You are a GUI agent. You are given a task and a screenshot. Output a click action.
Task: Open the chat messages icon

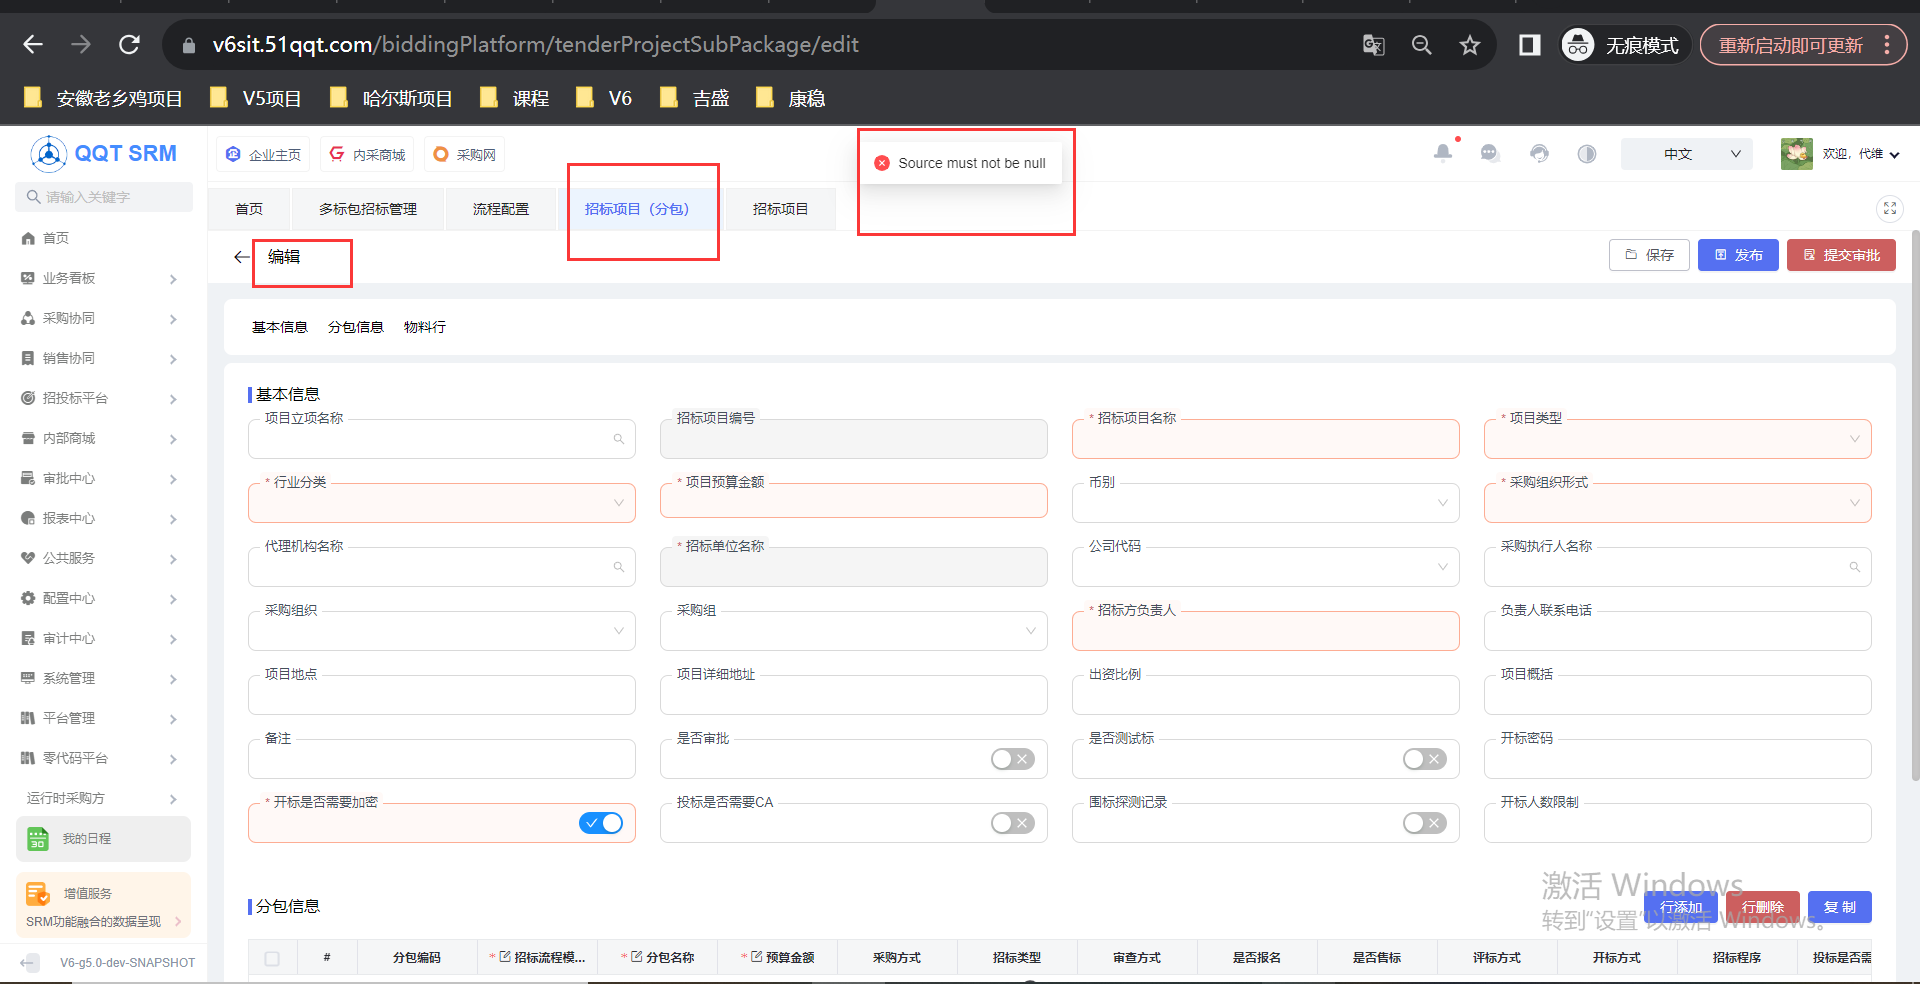[x=1490, y=153]
